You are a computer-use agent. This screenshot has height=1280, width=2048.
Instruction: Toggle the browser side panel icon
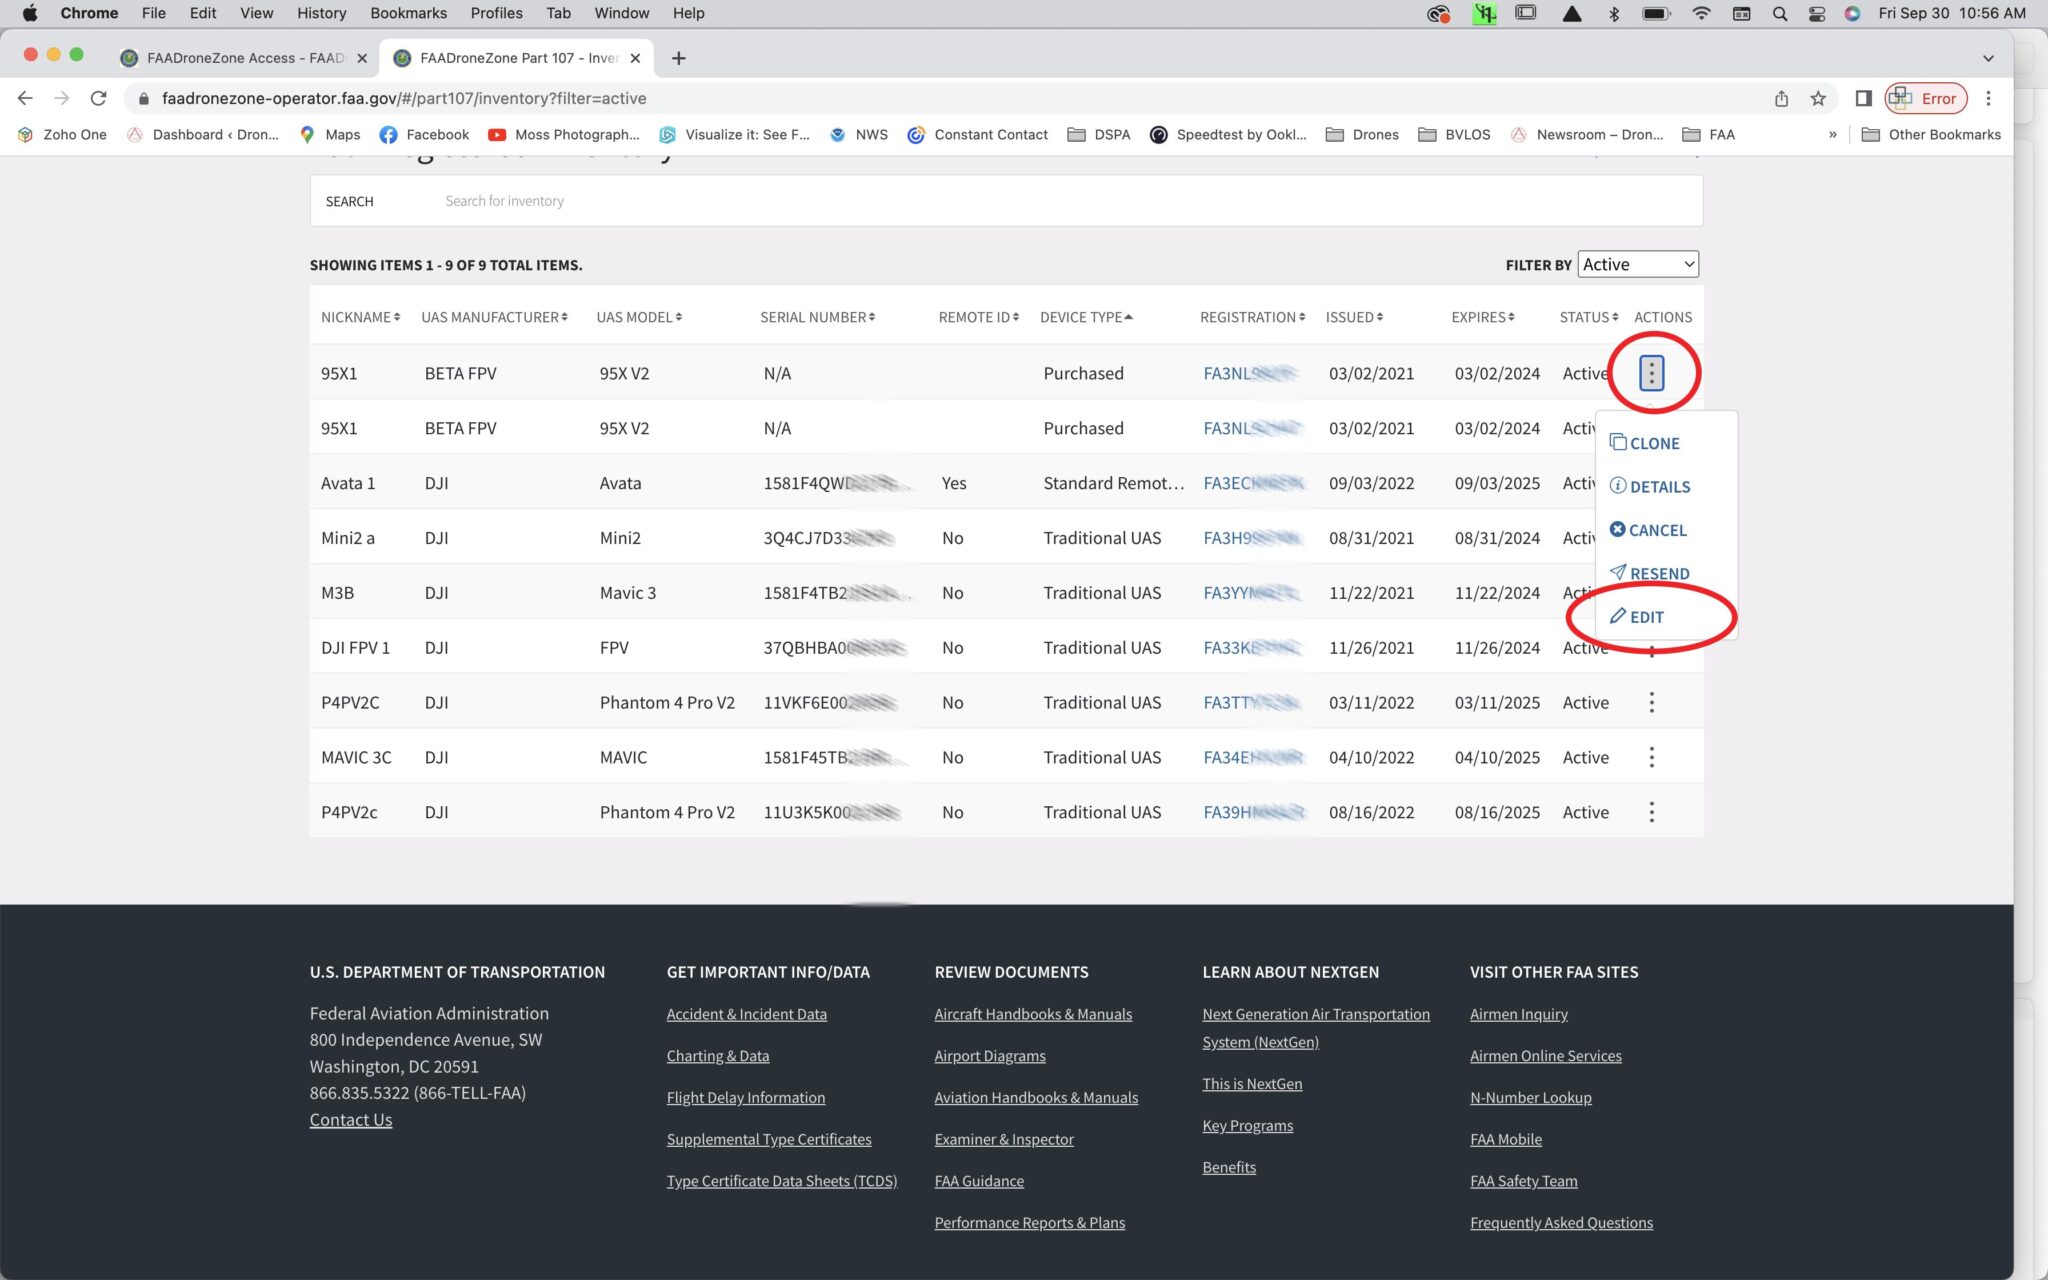click(x=1863, y=98)
